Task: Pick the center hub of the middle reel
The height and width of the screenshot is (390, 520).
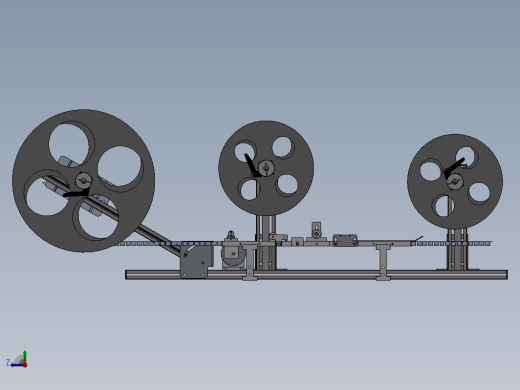Action: (266, 168)
